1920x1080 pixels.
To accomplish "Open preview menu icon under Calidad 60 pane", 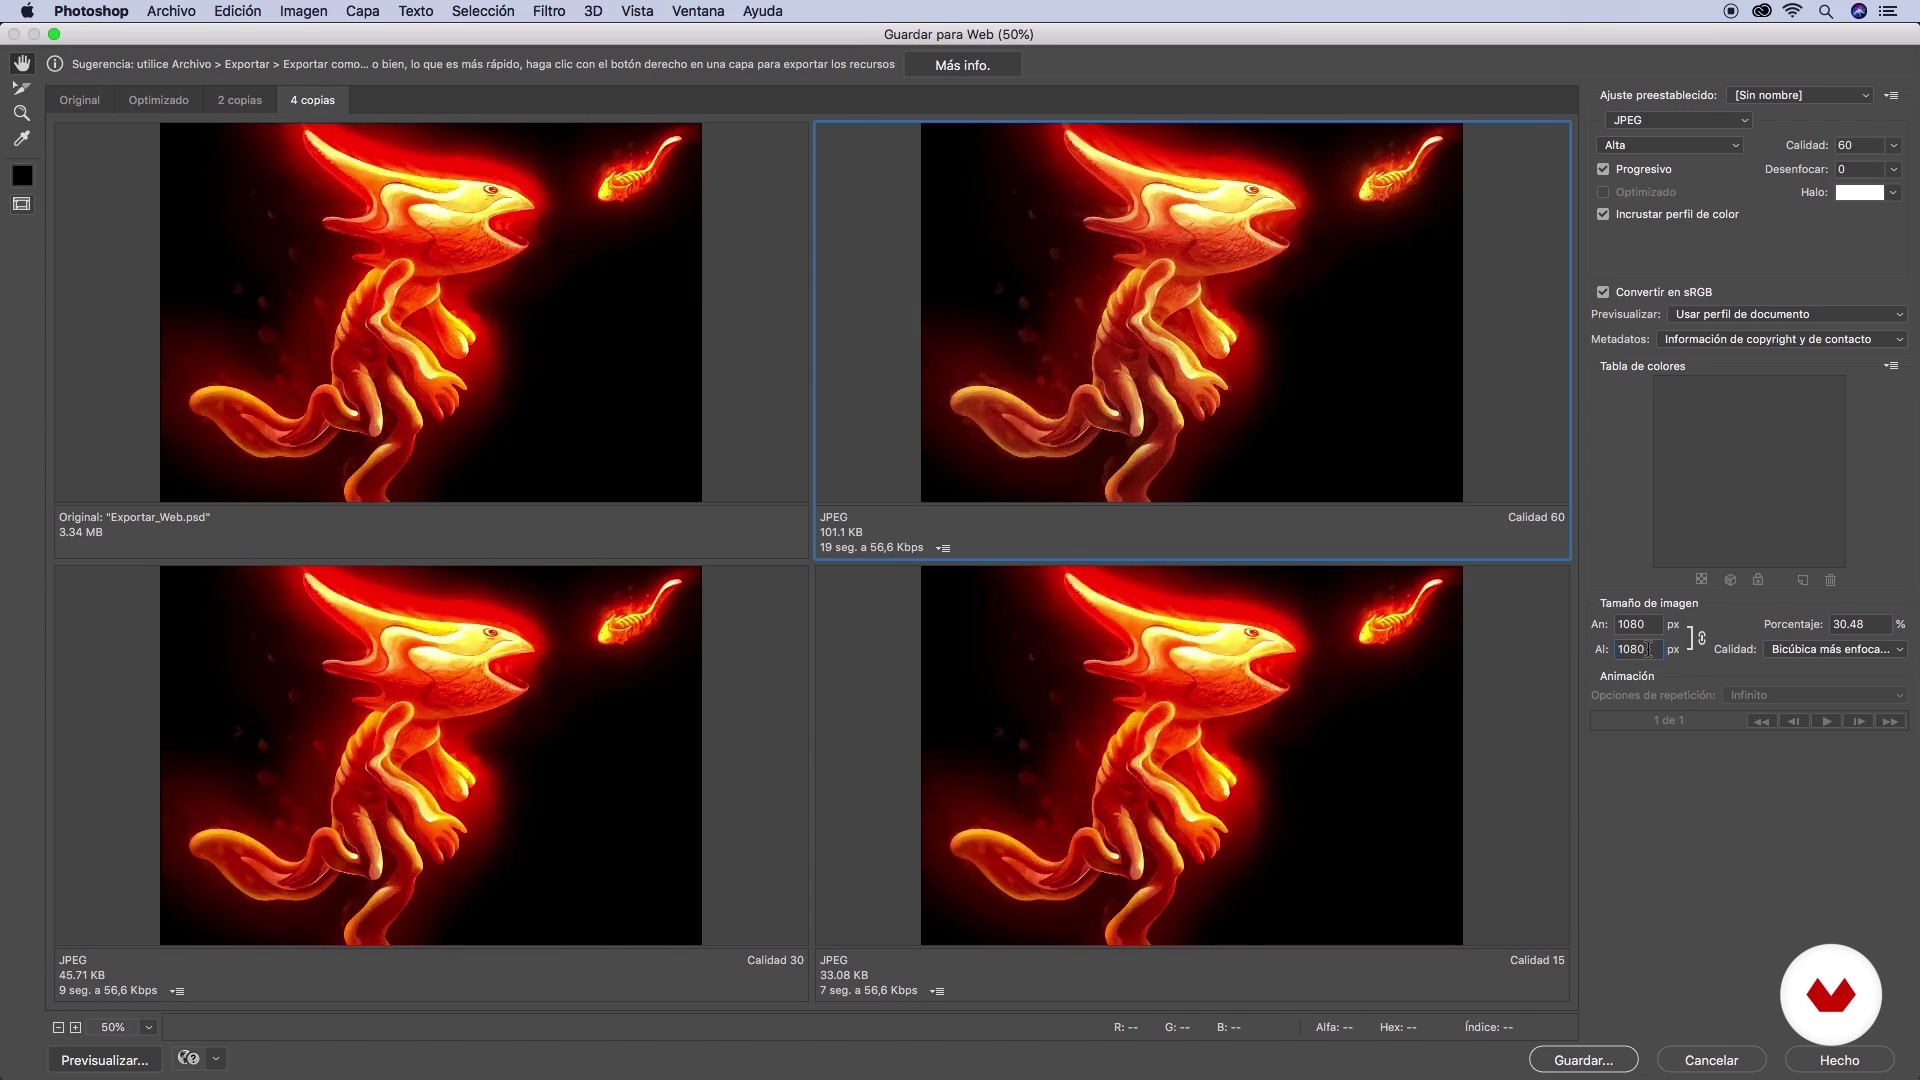I will [943, 548].
